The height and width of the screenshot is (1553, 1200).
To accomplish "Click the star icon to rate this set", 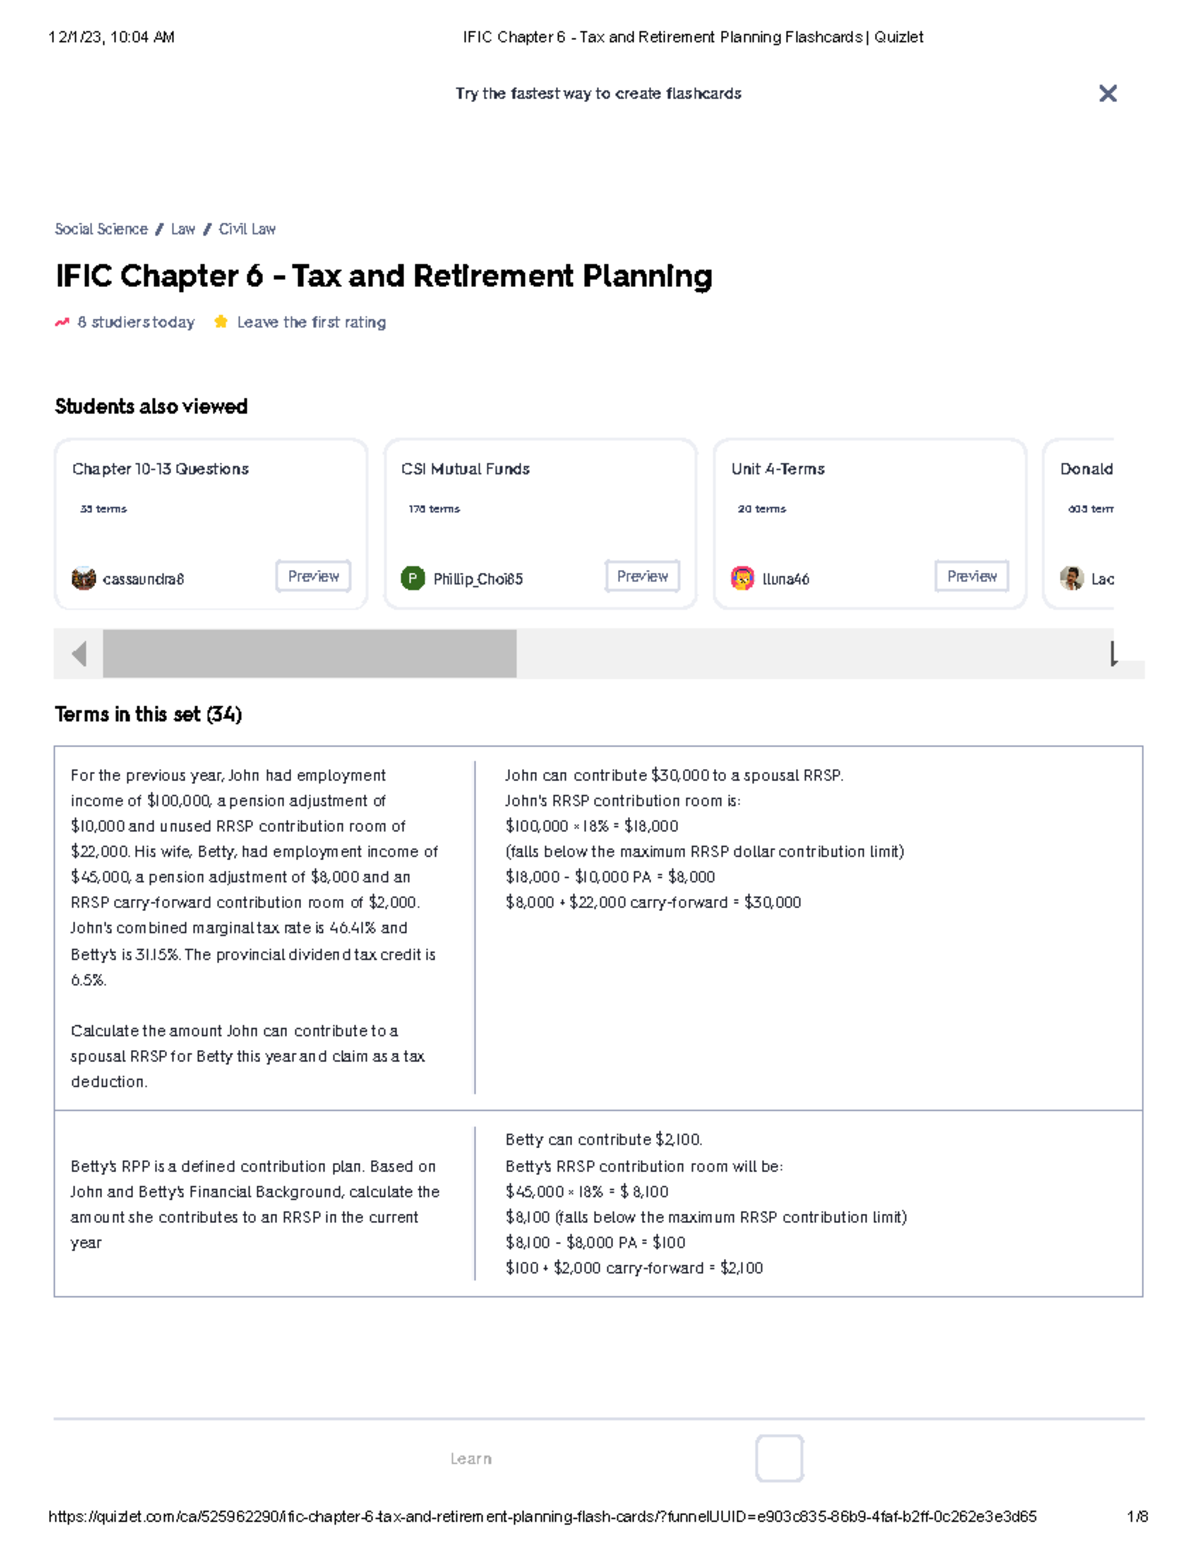I will pyautogui.click(x=220, y=321).
